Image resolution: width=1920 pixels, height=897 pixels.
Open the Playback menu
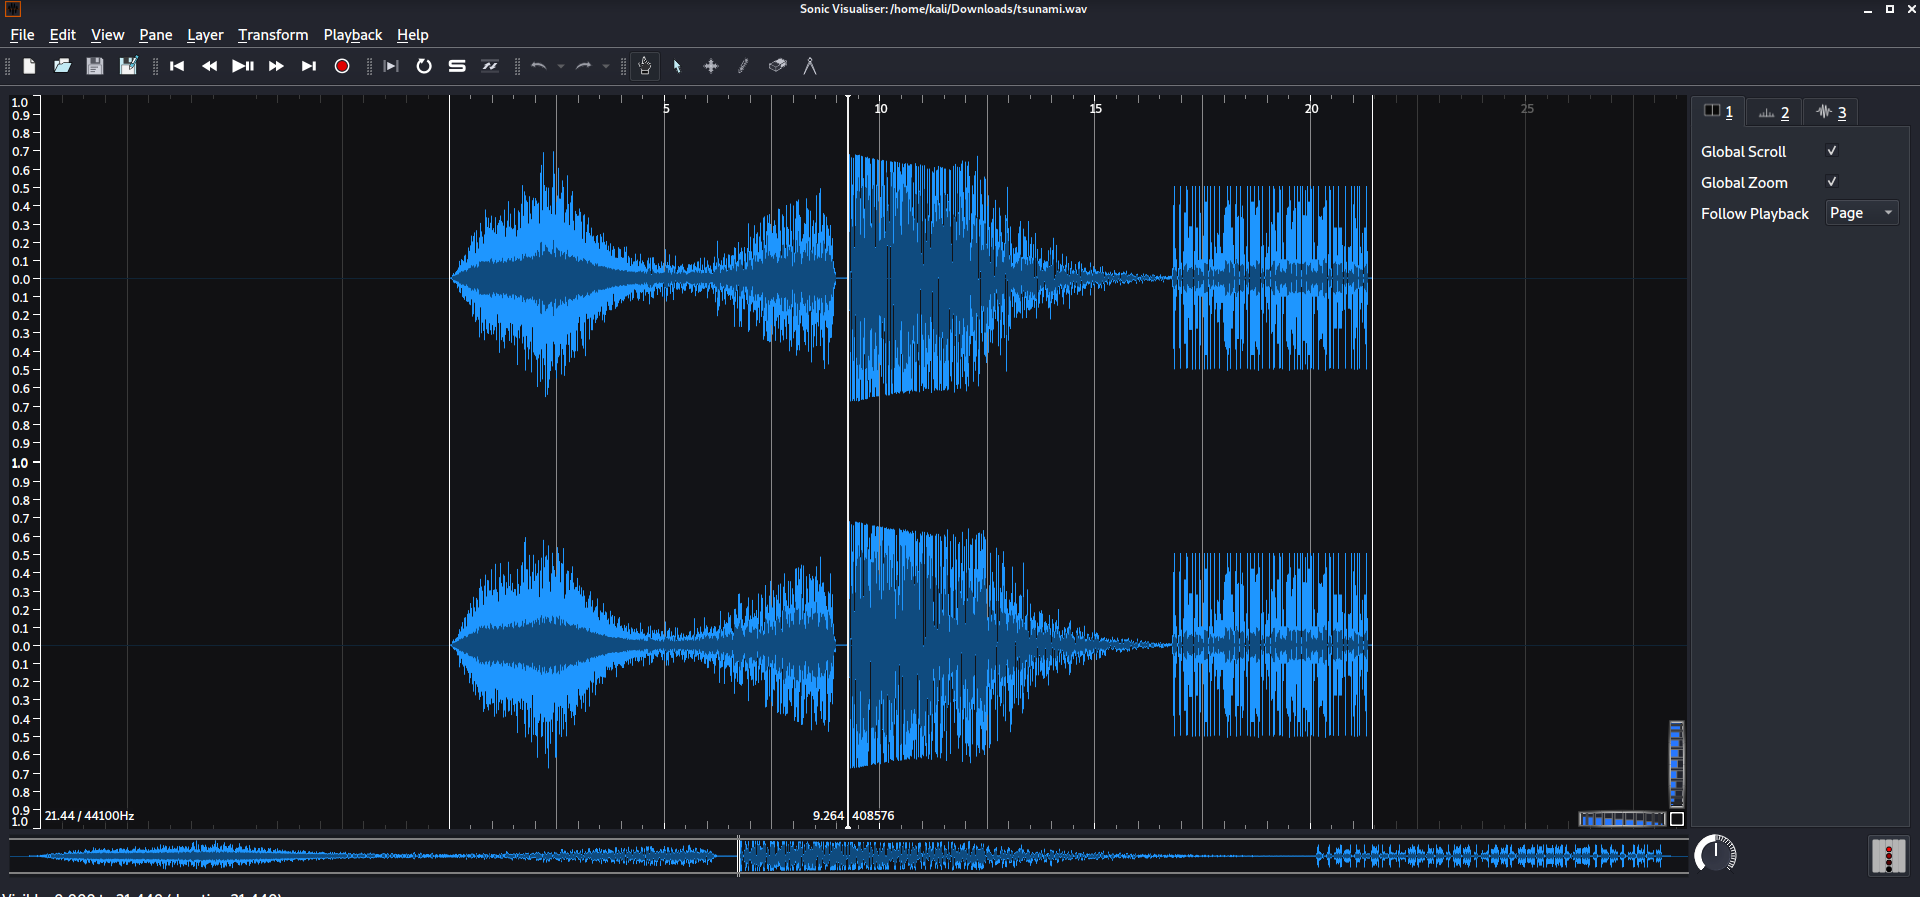(353, 35)
